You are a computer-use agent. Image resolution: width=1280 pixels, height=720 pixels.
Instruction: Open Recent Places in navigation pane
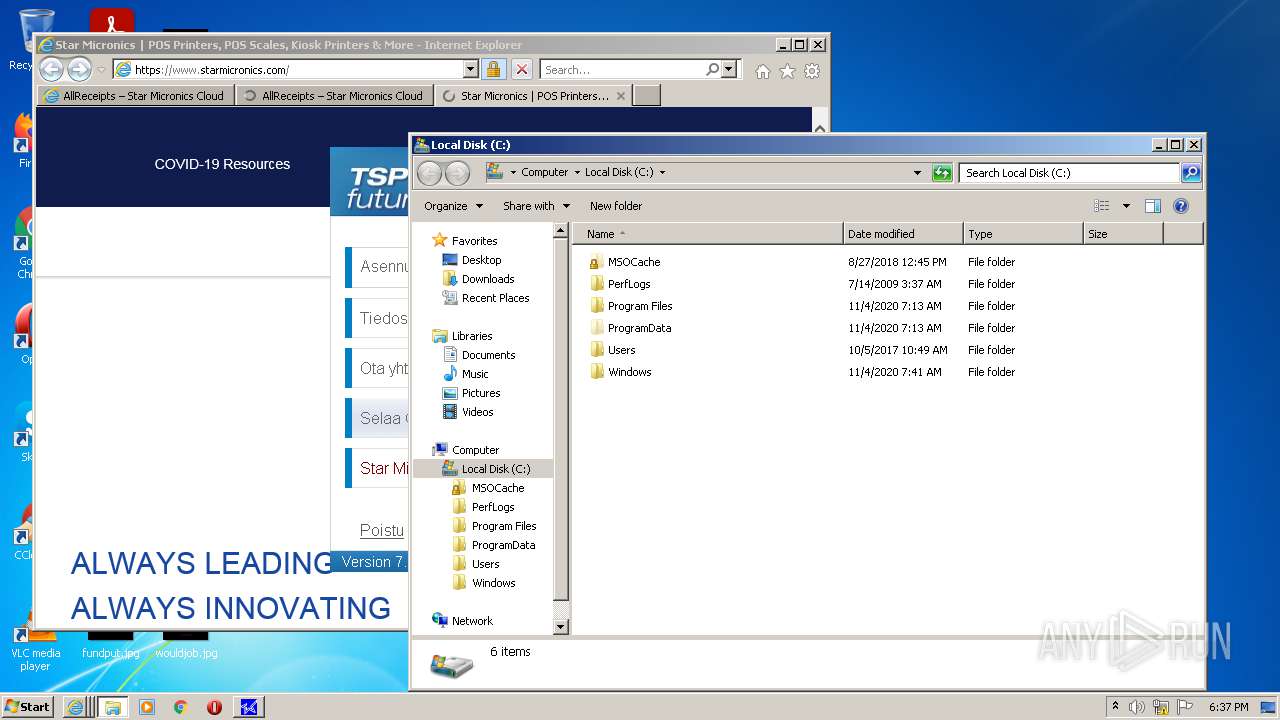[x=495, y=298]
